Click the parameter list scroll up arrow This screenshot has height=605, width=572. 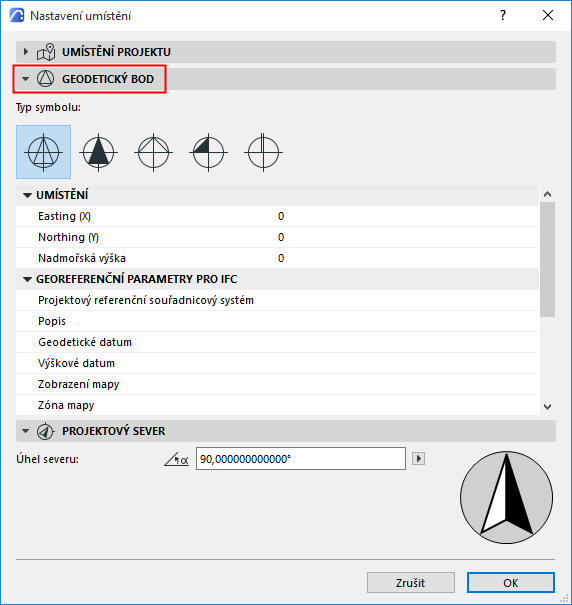tap(547, 194)
